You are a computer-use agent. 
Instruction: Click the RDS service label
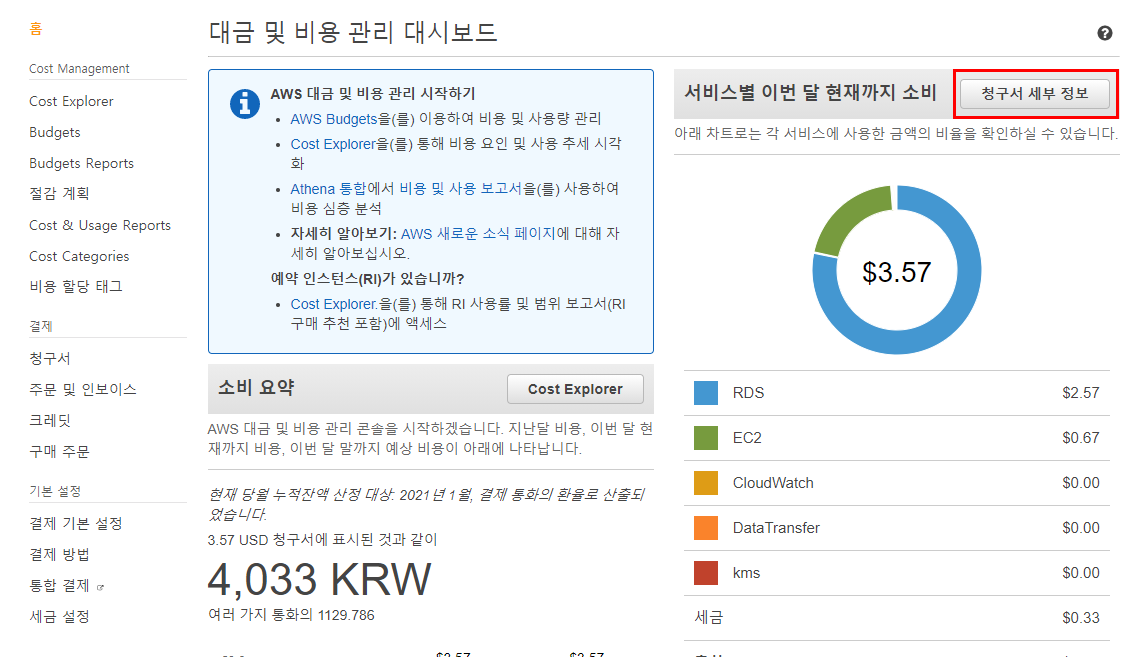pos(748,393)
